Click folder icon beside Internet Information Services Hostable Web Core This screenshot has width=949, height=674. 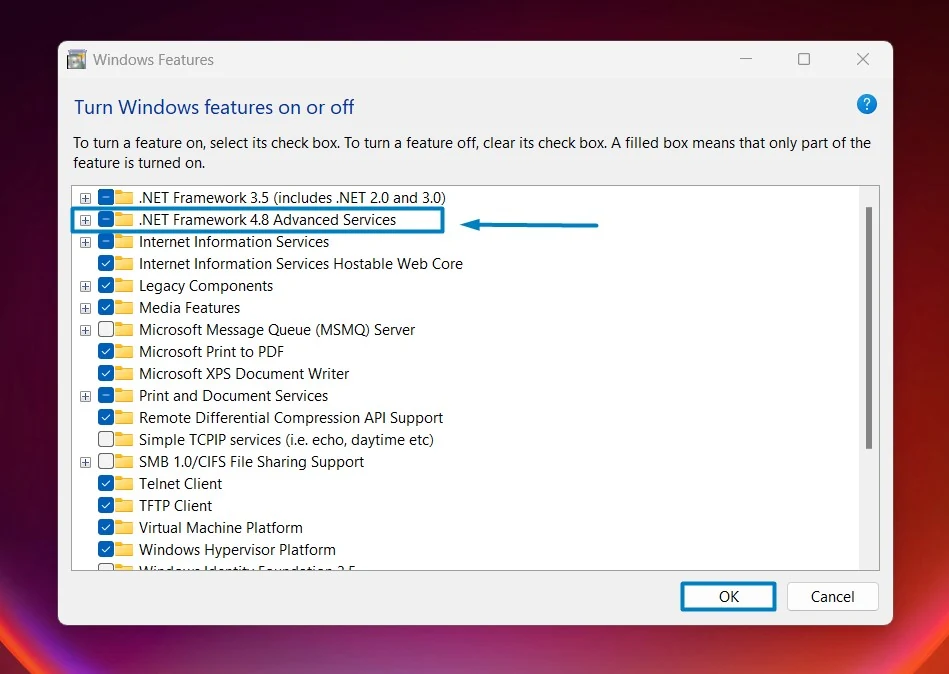pos(124,263)
